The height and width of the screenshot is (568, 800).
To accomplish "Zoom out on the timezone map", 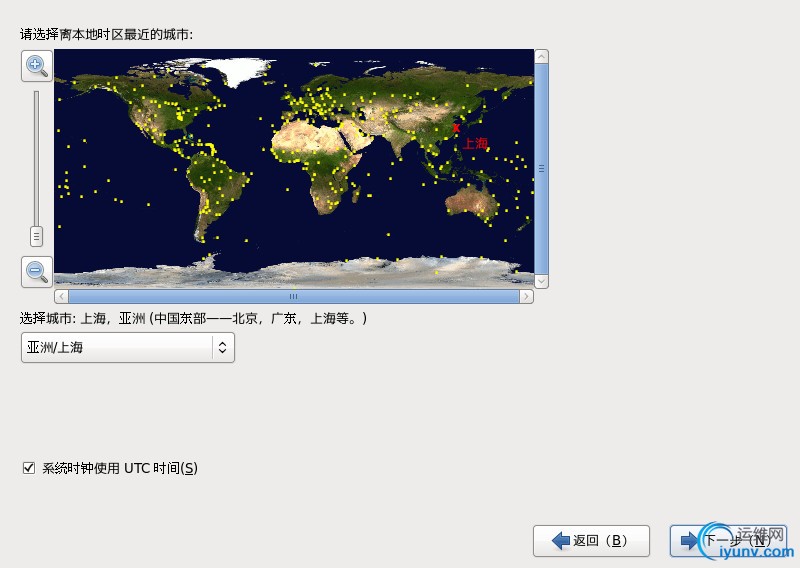I will pyautogui.click(x=37, y=271).
